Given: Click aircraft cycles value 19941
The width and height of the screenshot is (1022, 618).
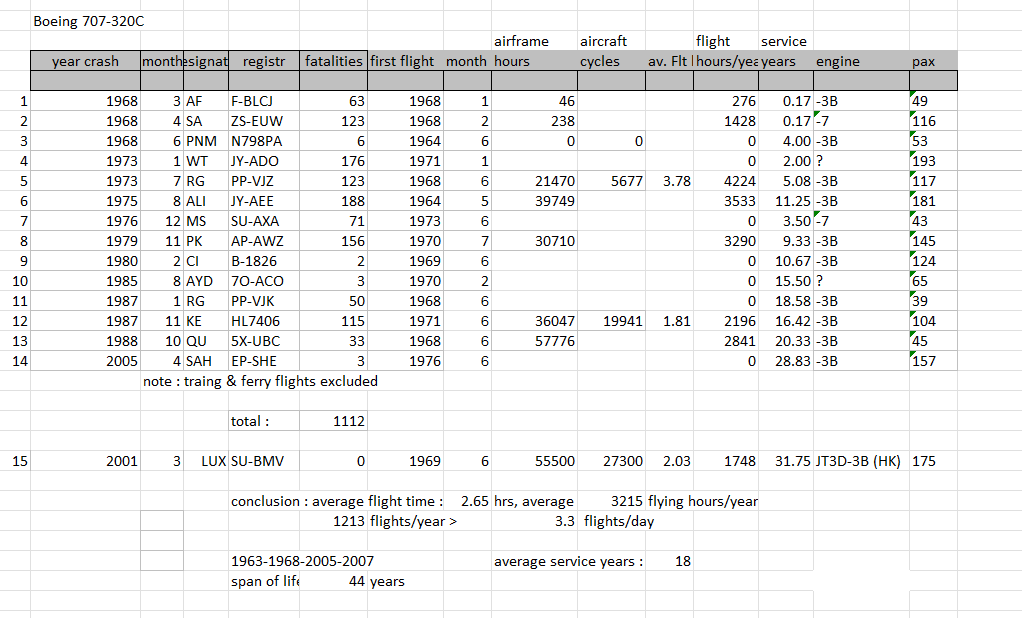Looking at the screenshot, I should 611,321.
